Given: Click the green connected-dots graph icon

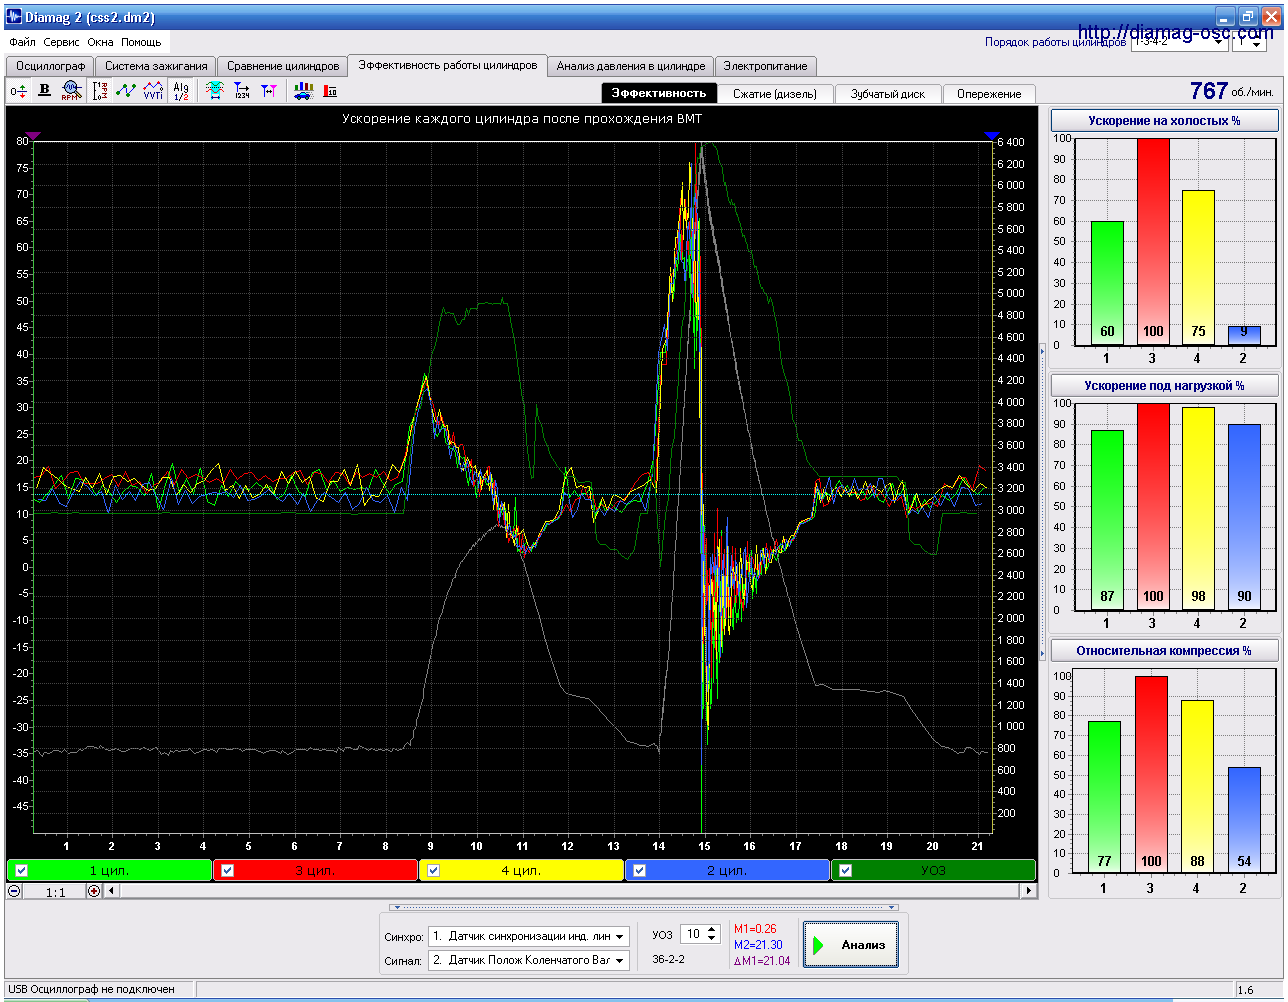Looking at the screenshot, I should point(126,90).
